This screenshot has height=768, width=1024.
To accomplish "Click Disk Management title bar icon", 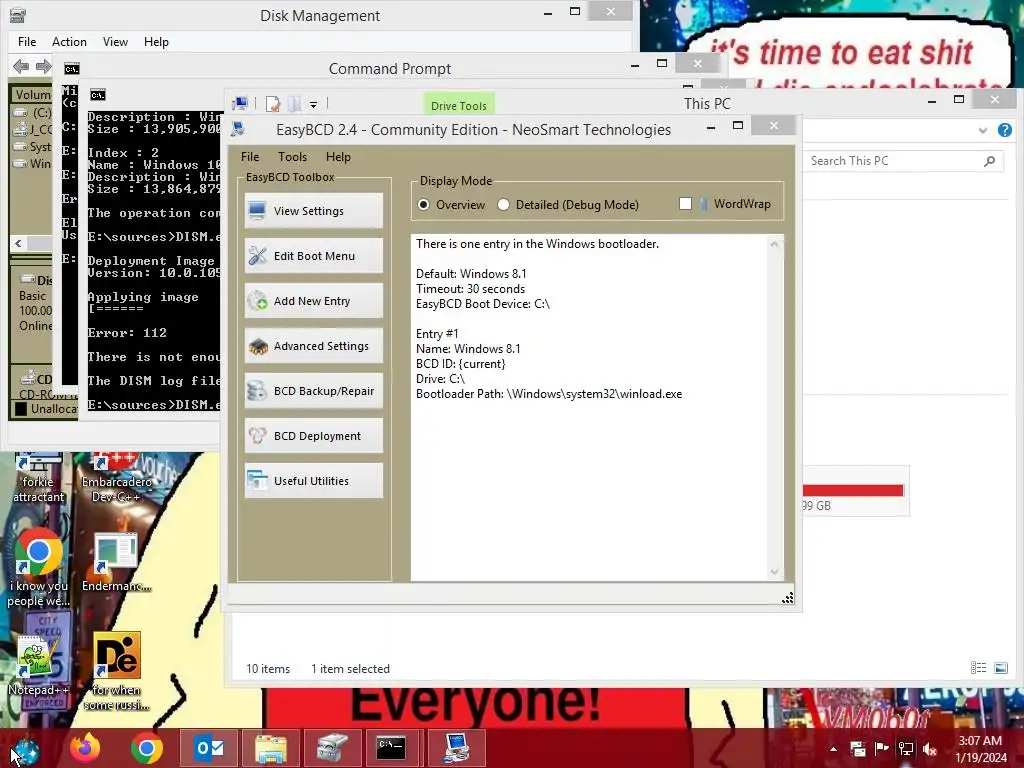I will tap(18, 15).
